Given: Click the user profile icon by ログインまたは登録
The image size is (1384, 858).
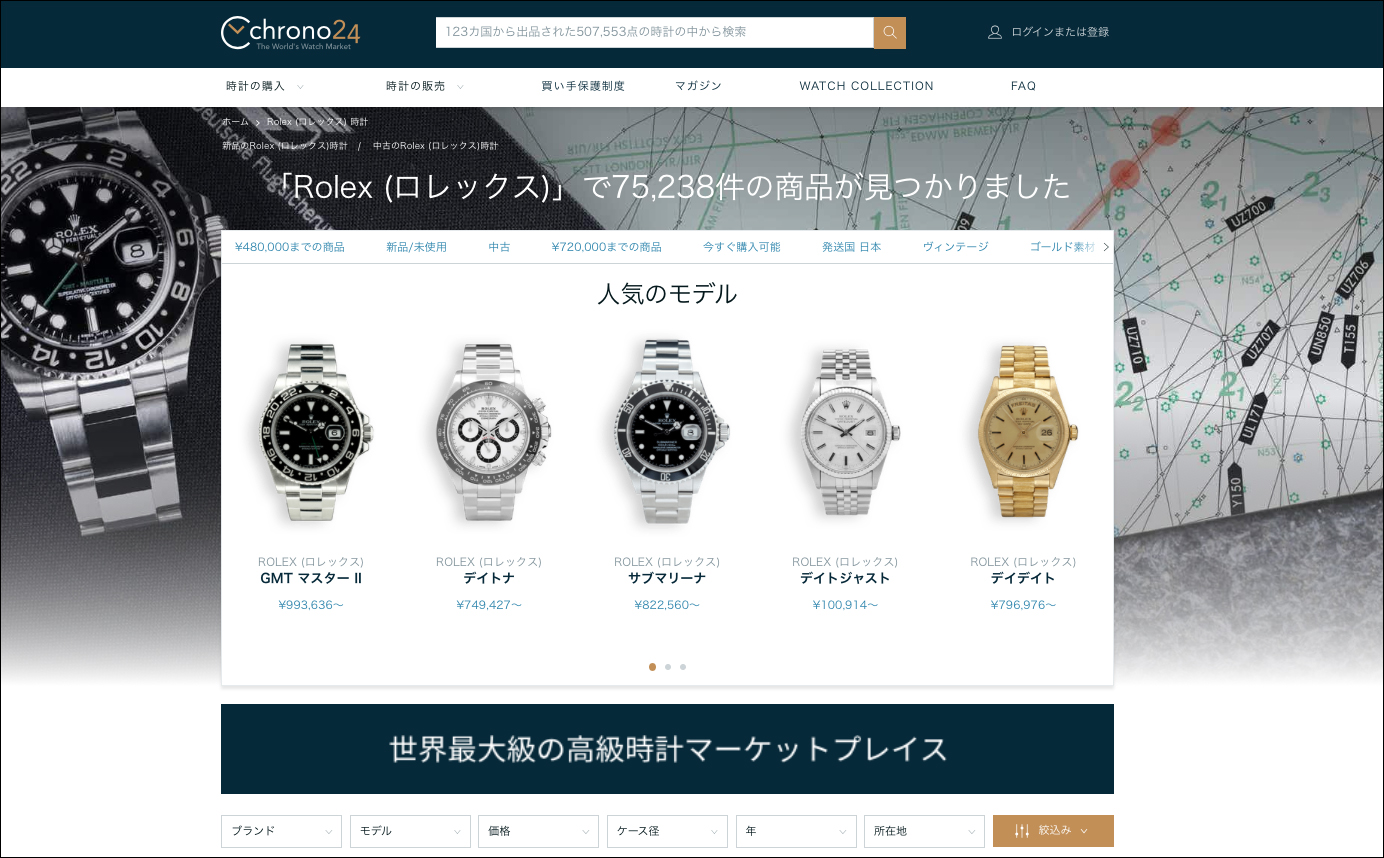Looking at the screenshot, I should point(994,32).
